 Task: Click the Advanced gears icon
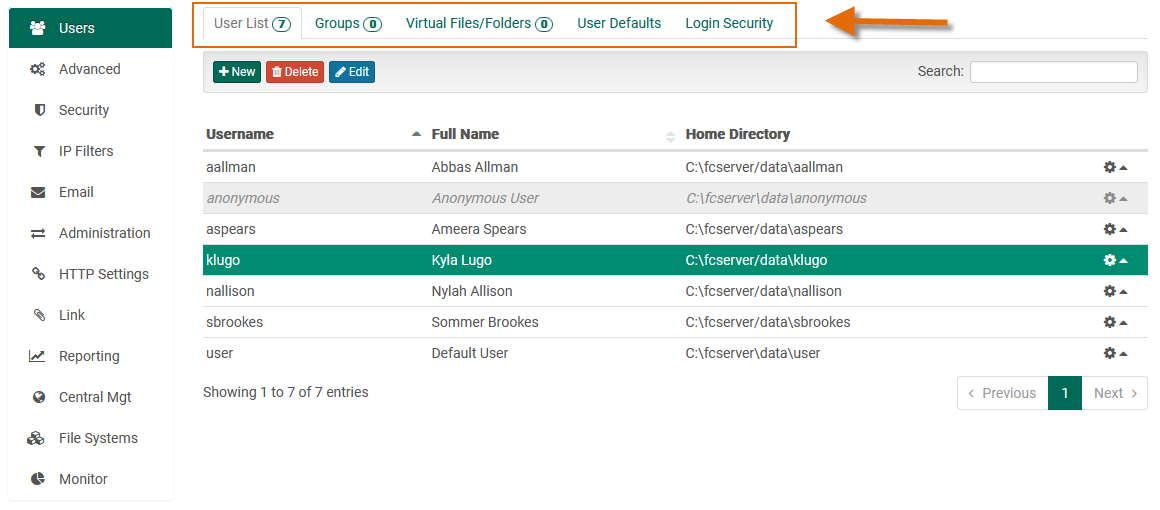click(38, 69)
